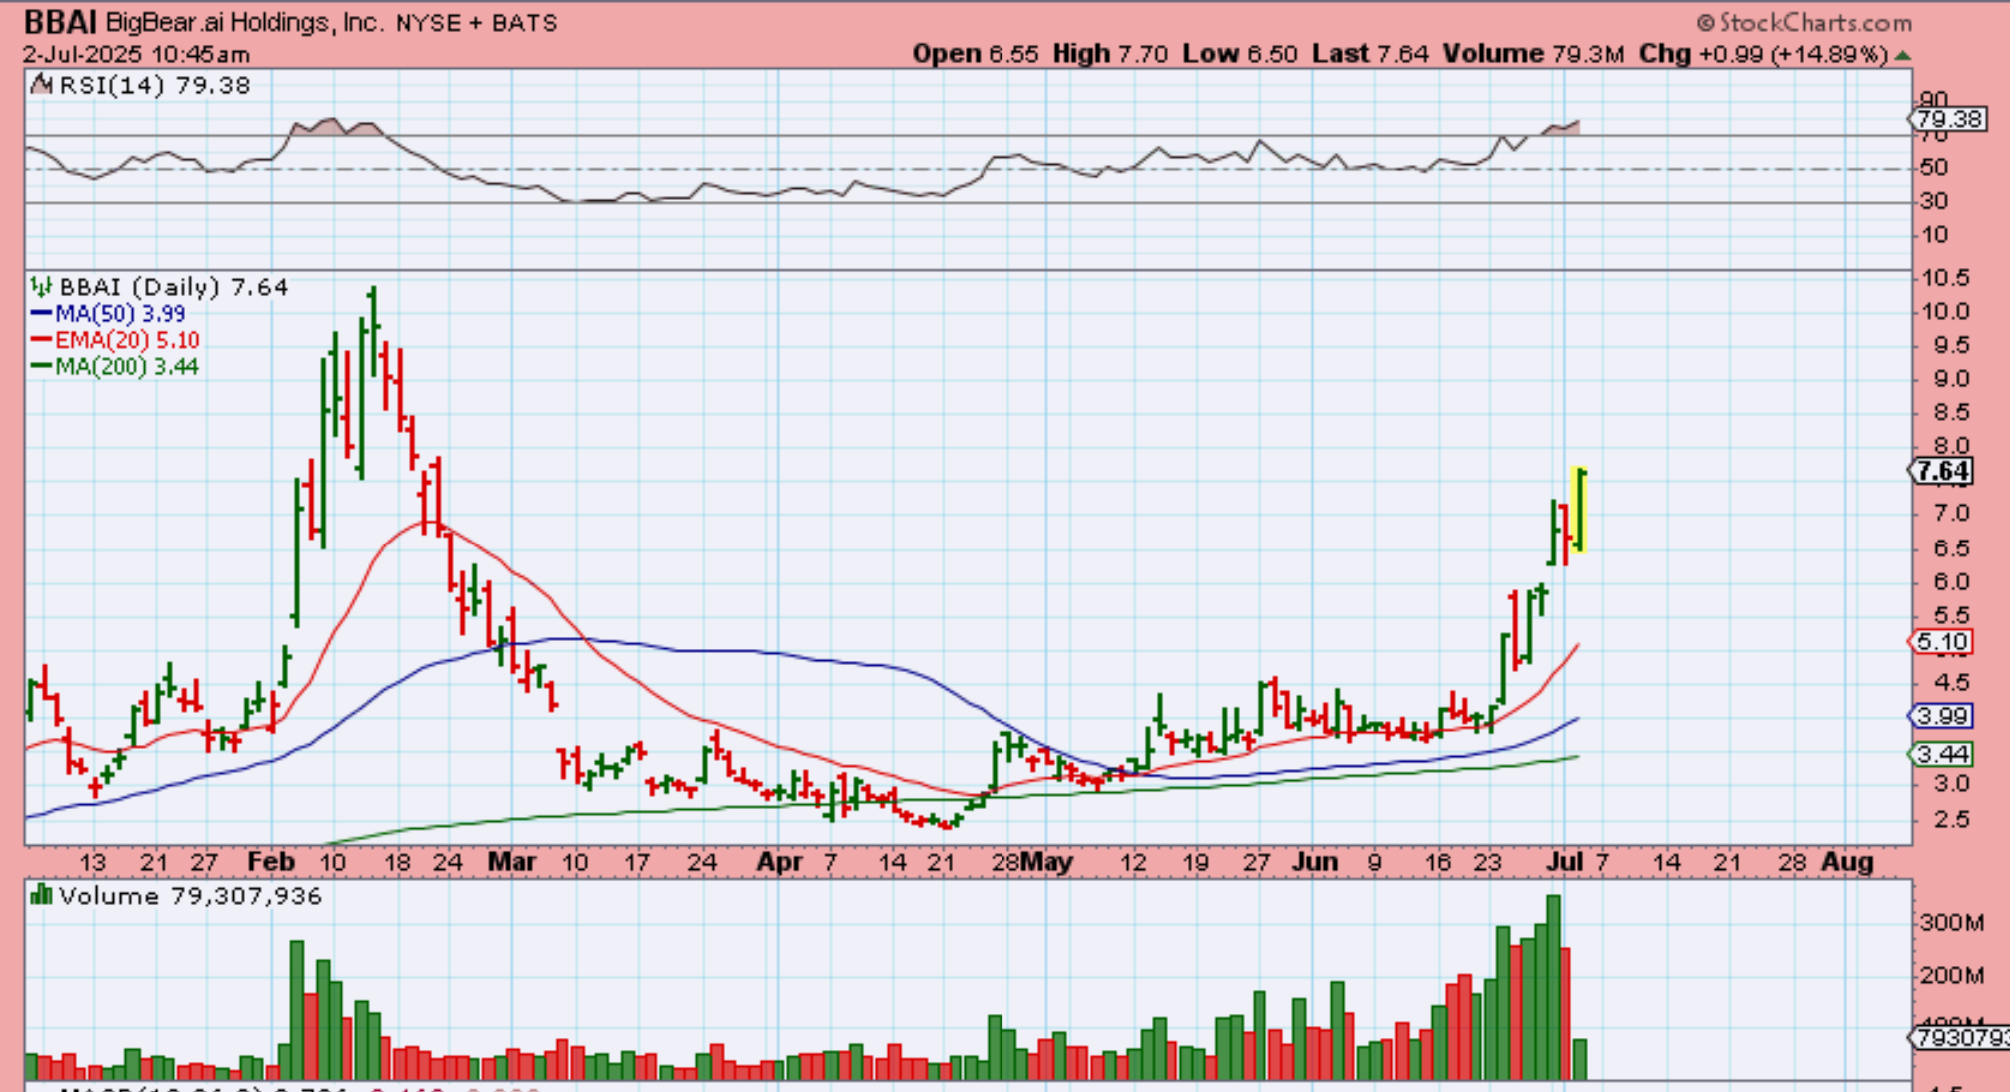Click the Volume bars icon
The image size is (2010, 1092).
click(41, 895)
